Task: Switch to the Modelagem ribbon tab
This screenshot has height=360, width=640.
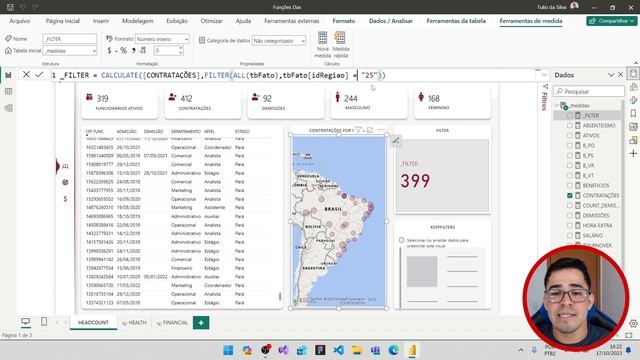Action: (x=138, y=21)
